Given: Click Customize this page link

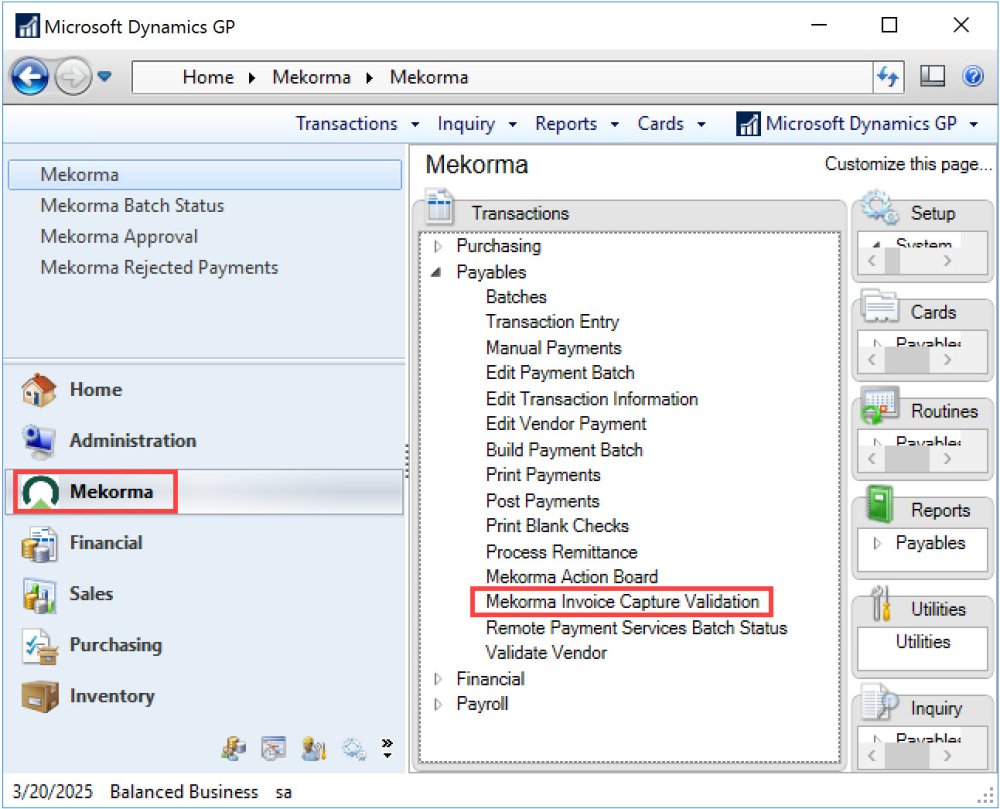Looking at the screenshot, I should tap(908, 164).
